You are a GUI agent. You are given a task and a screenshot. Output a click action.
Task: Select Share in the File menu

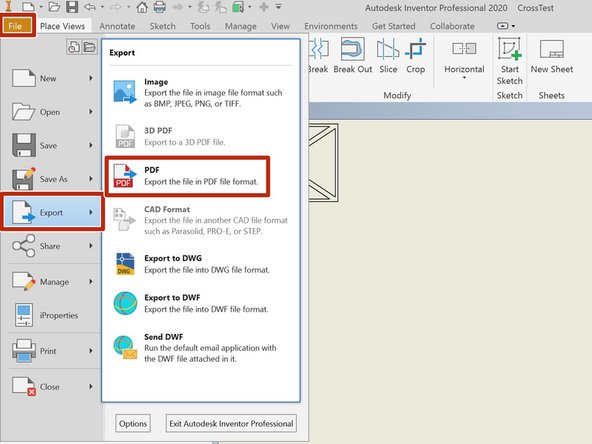point(52,246)
